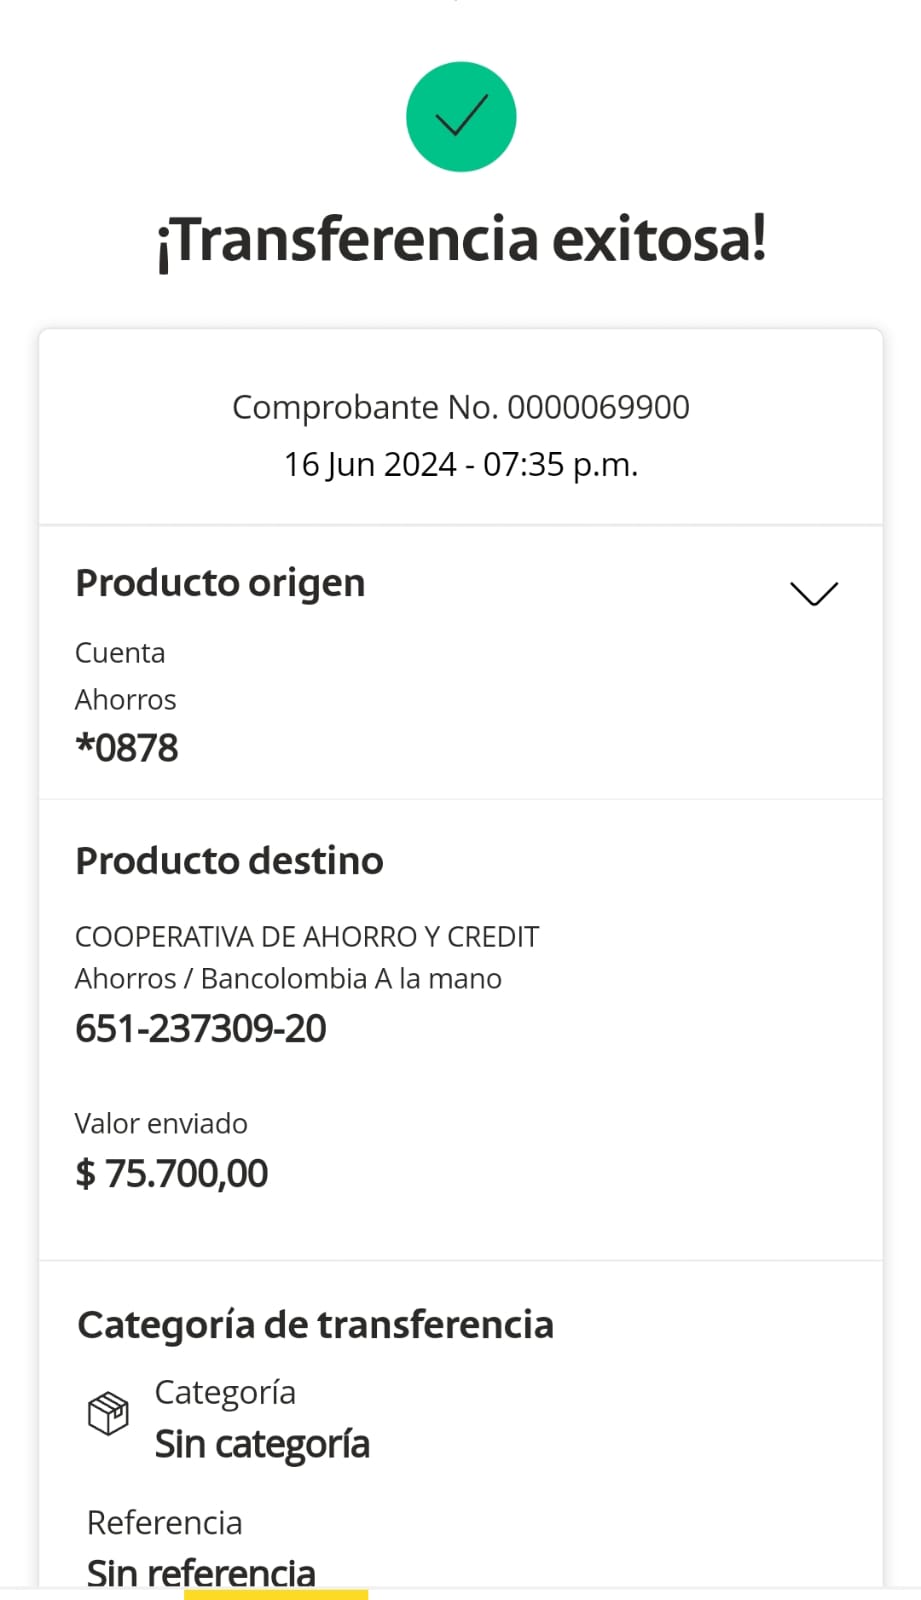Tap COOPERATIVA DE AHORRO Y CREDIT name

pos(307,937)
